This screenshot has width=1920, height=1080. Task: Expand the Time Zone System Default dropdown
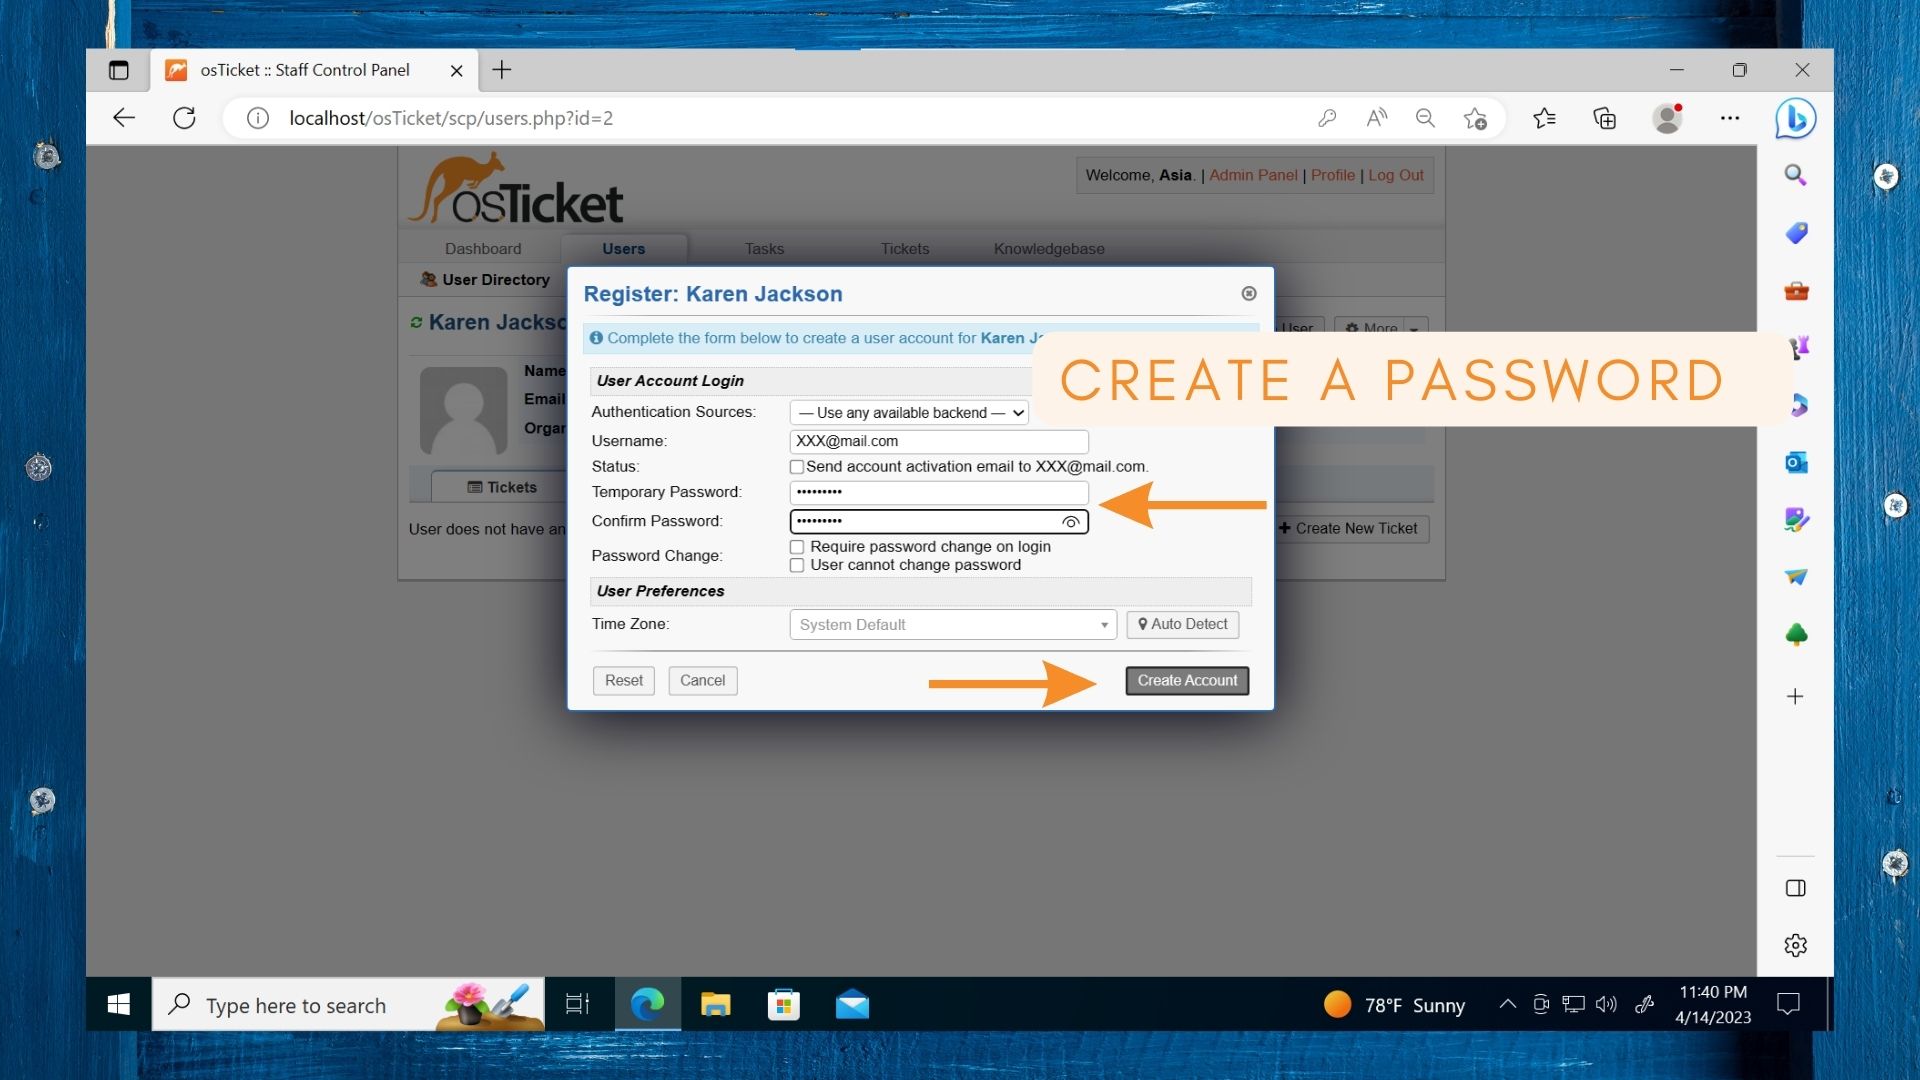(952, 625)
